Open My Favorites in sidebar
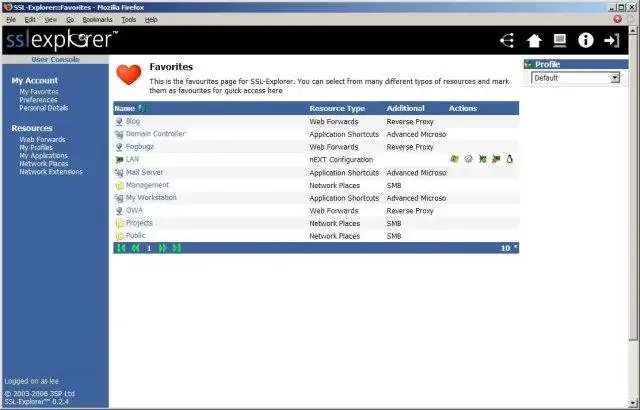This screenshot has height=410, width=640. coord(39,92)
